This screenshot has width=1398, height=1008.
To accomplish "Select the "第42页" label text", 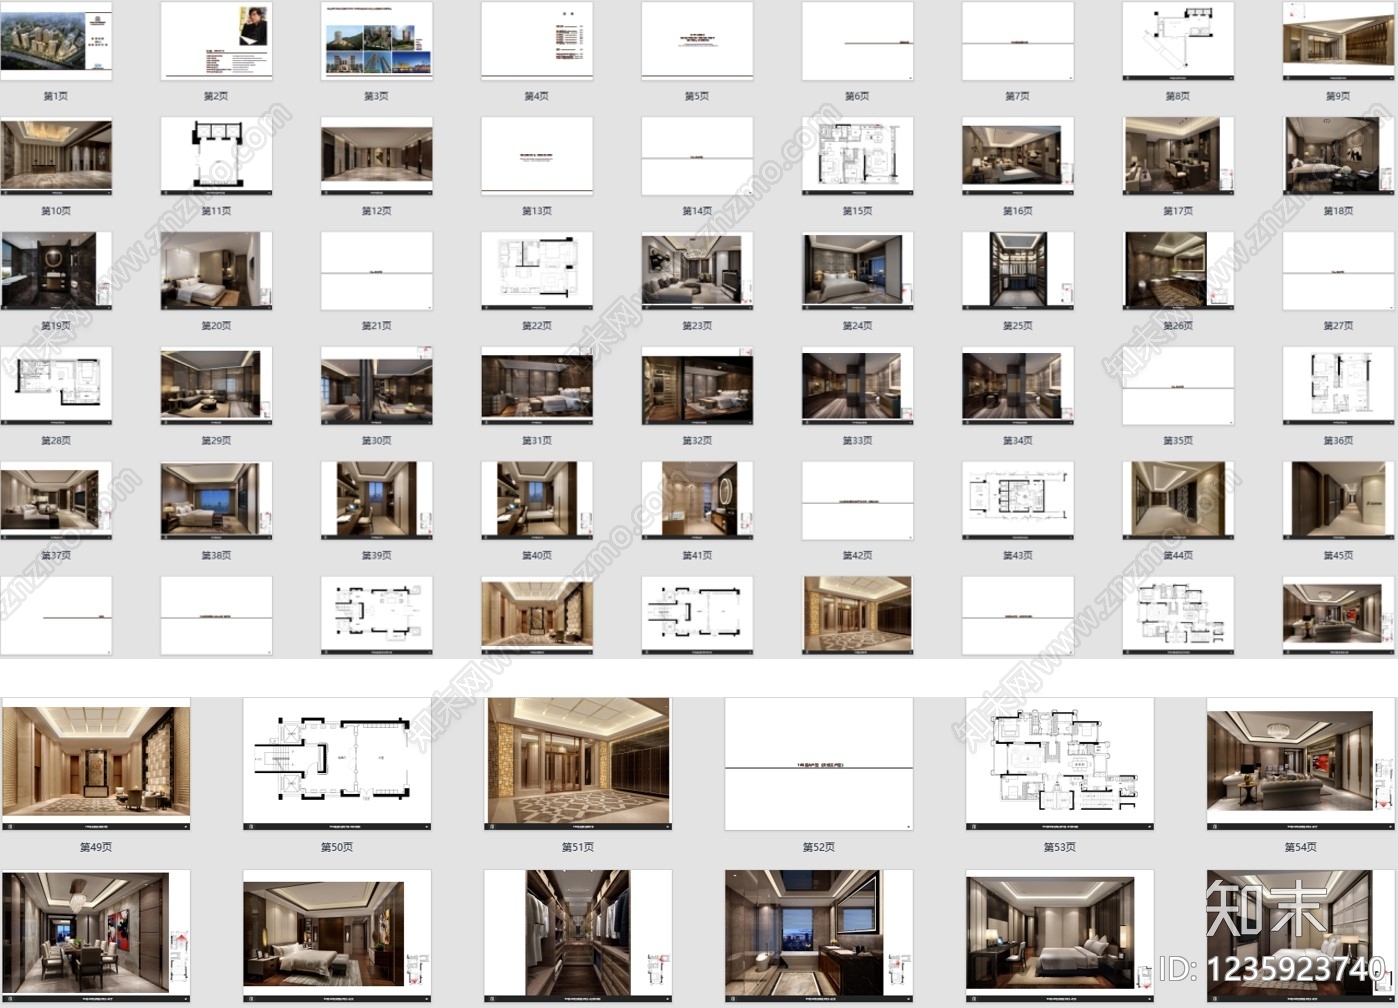I will [x=857, y=556].
